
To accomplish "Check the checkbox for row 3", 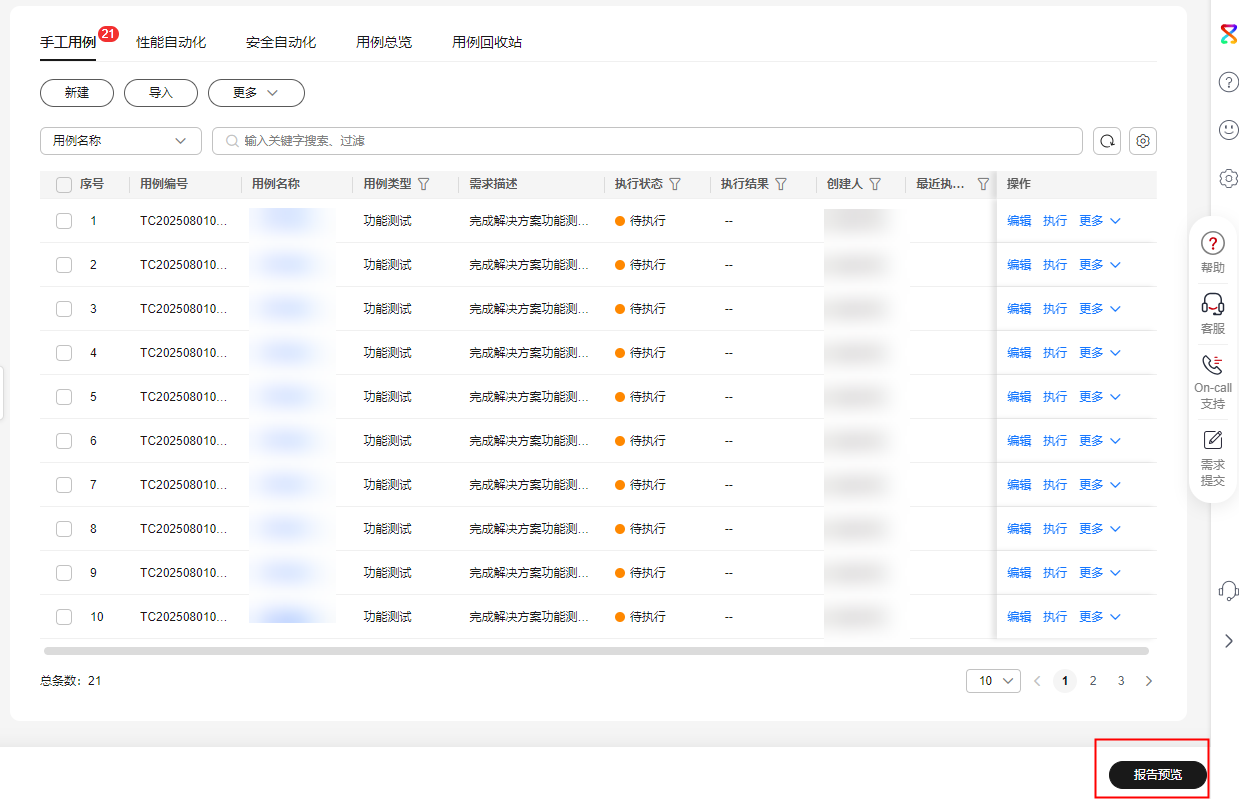I will [x=64, y=309].
